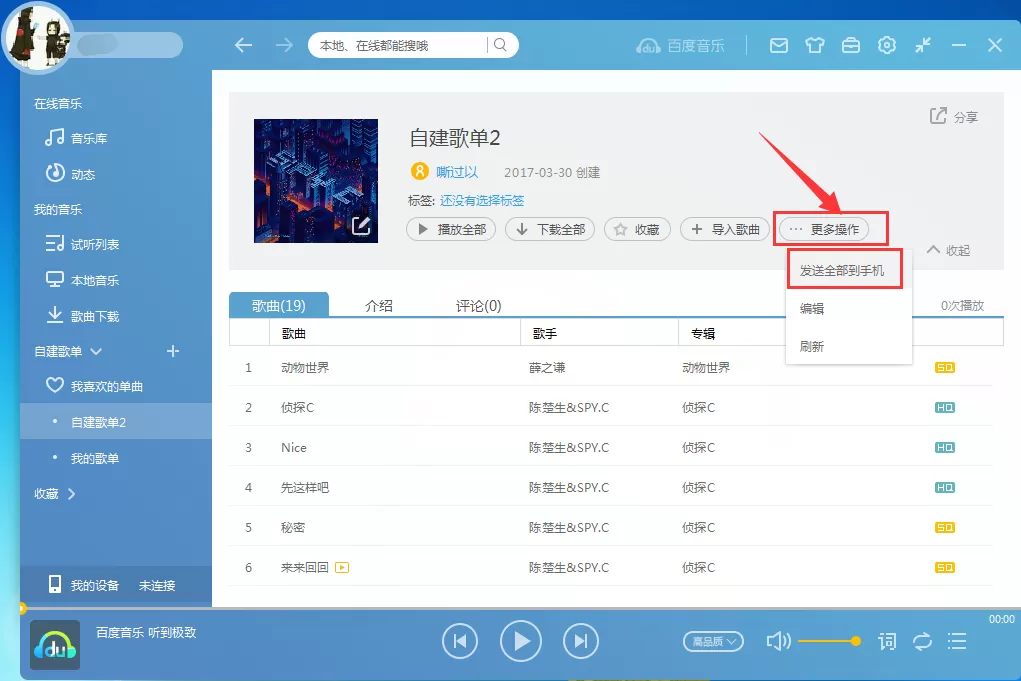Select song 先这样吧 in list
The image size is (1021, 681).
click(305, 488)
